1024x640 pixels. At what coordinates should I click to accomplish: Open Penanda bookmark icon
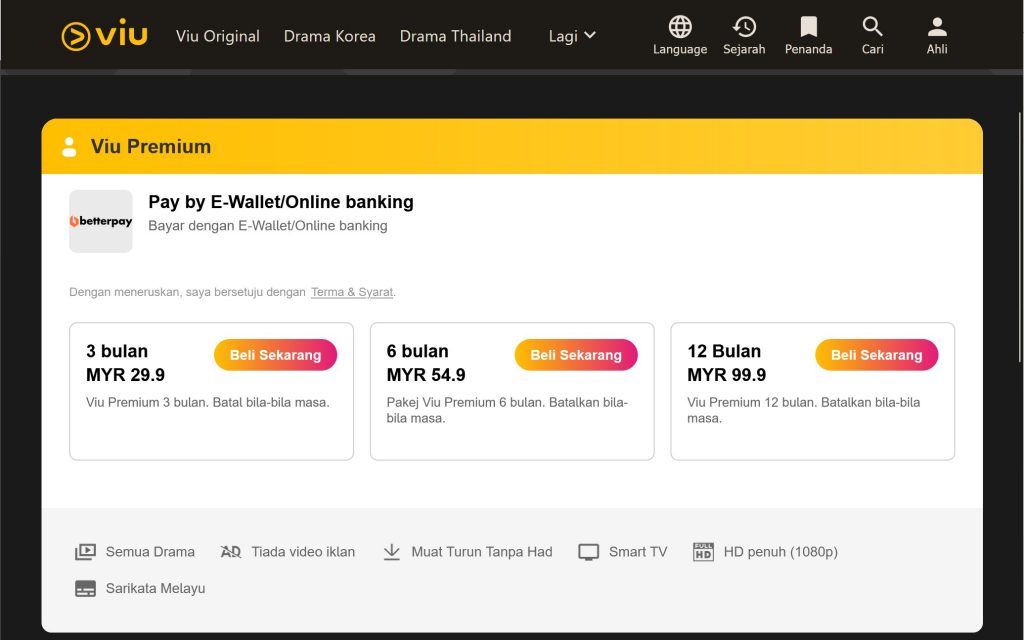808,27
